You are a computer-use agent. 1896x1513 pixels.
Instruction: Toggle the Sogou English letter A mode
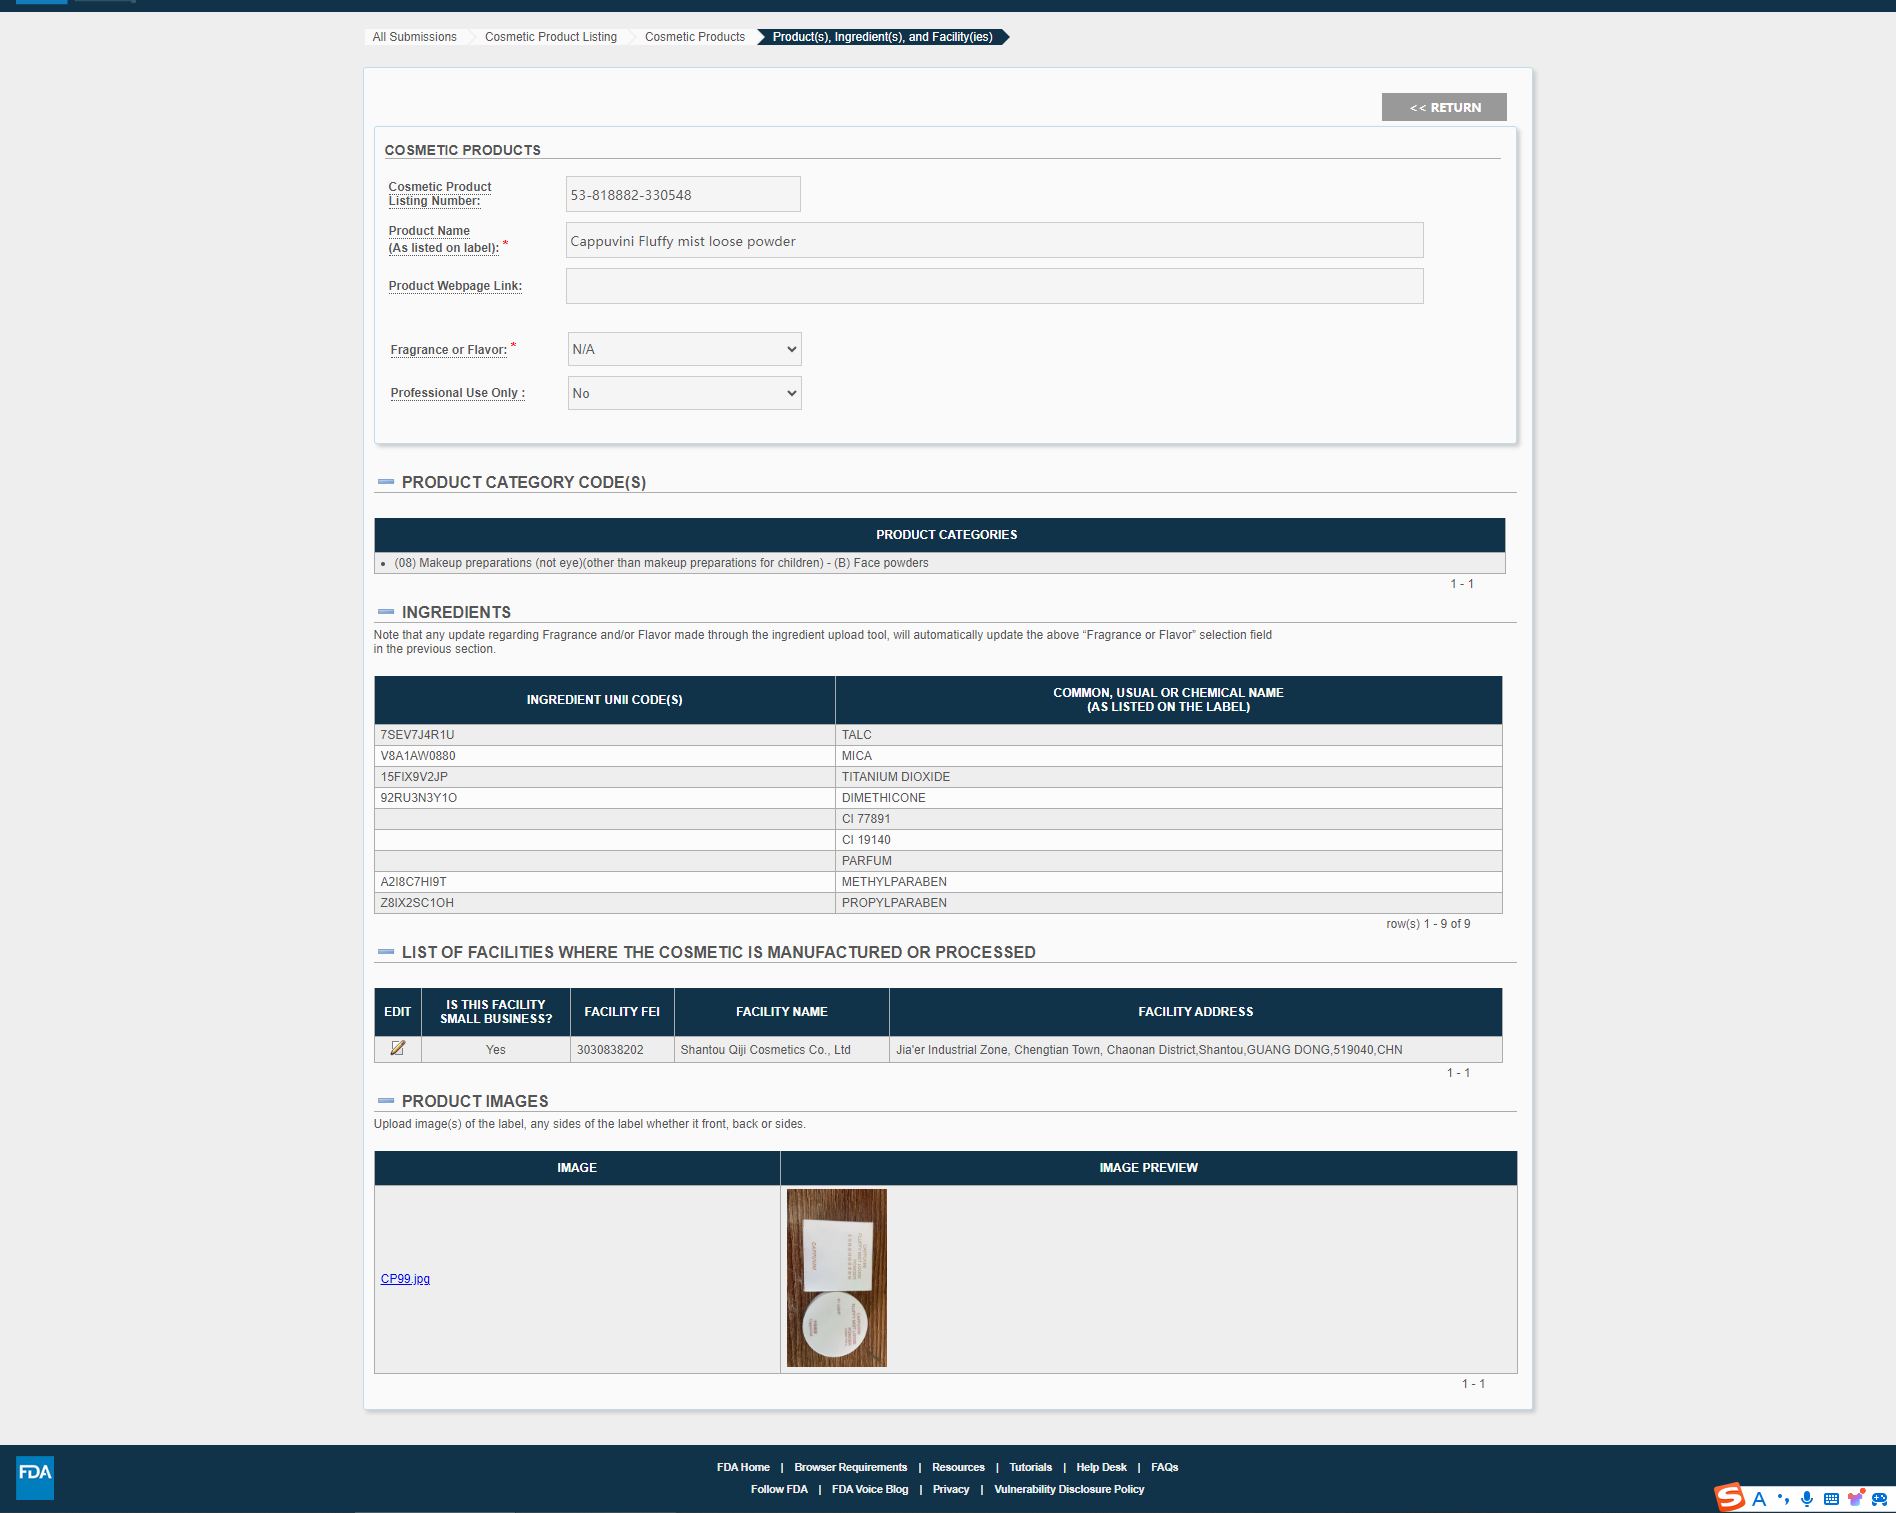[x=1759, y=1498]
